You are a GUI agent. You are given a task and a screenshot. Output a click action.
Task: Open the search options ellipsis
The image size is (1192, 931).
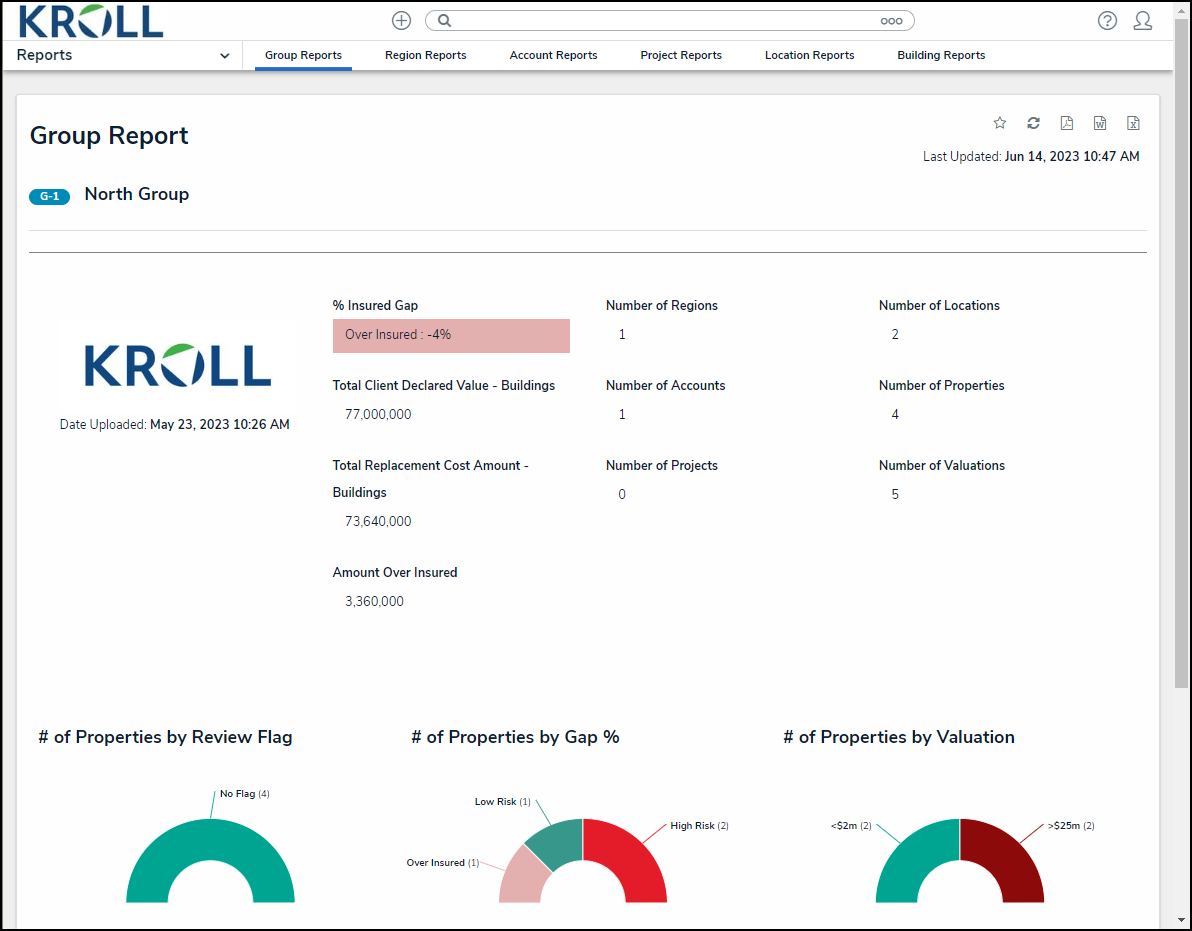coord(891,21)
